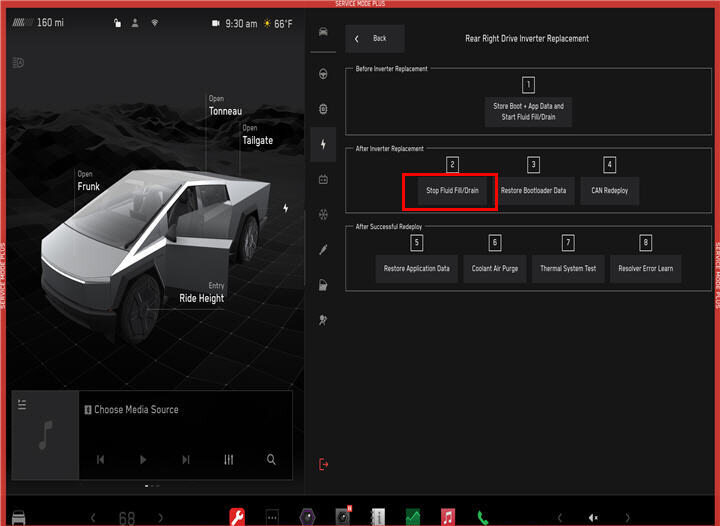Play the media

click(x=143, y=459)
